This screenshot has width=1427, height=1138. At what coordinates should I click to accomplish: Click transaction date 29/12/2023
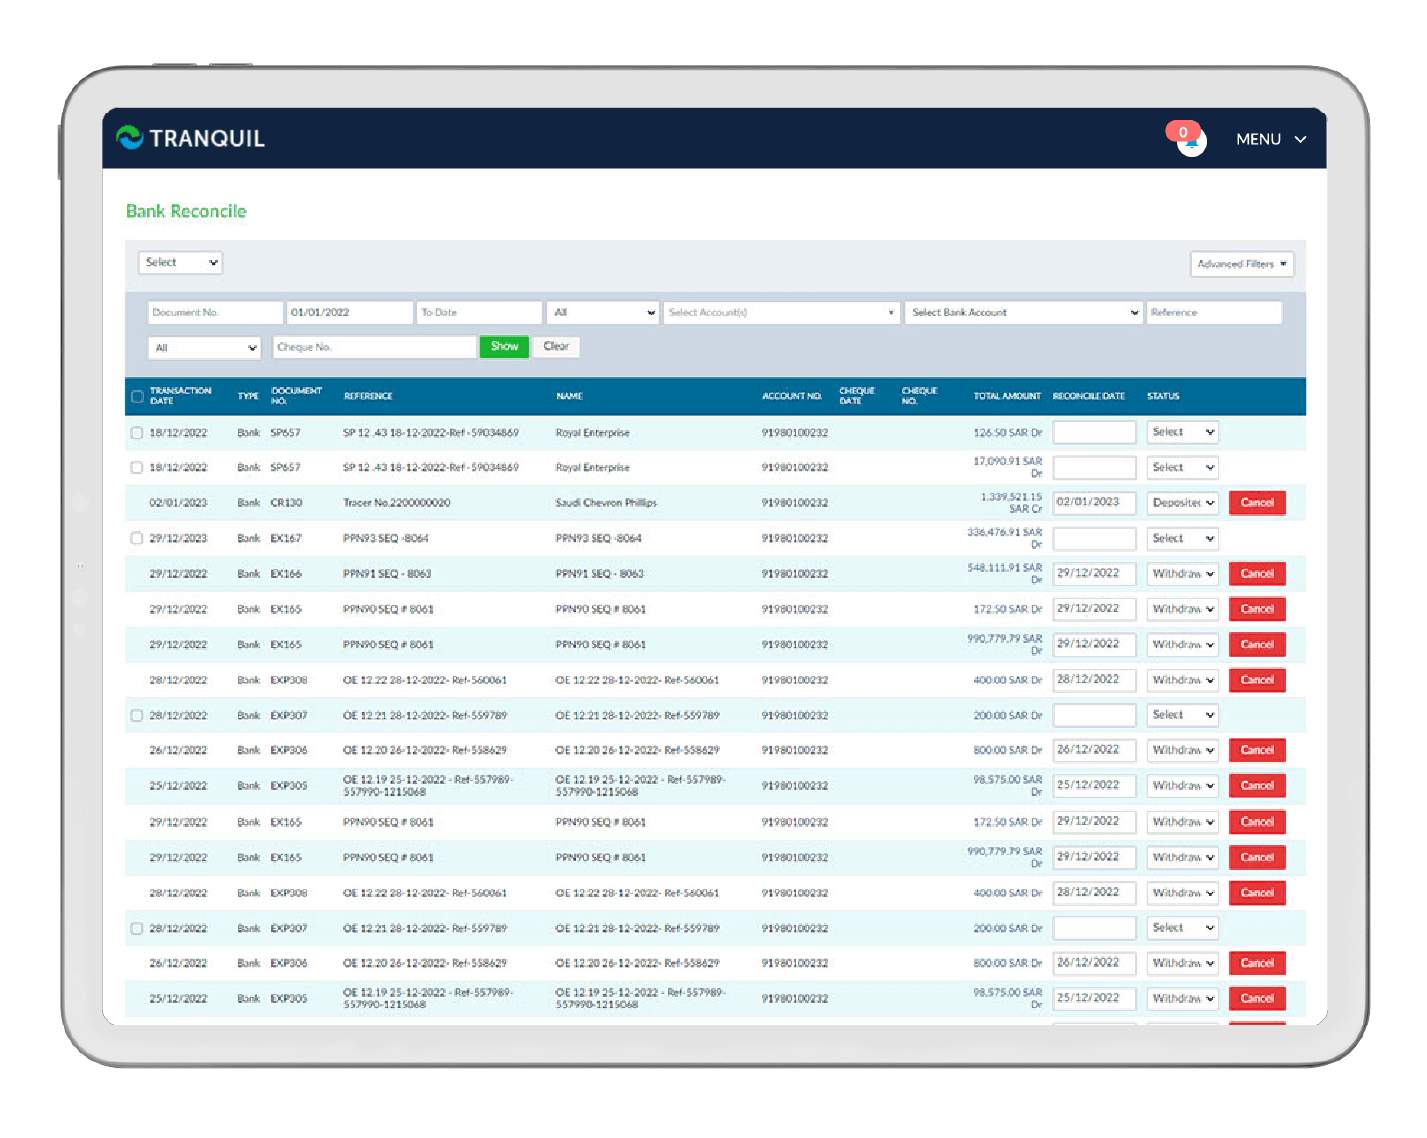click(178, 538)
